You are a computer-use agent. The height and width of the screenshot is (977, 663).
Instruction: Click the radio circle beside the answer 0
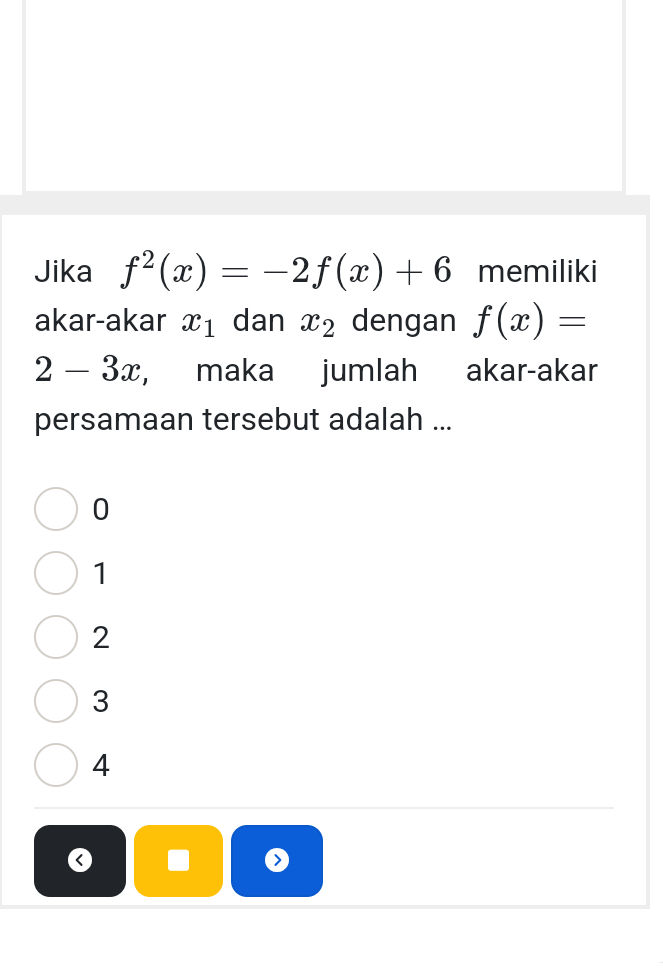(55, 509)
